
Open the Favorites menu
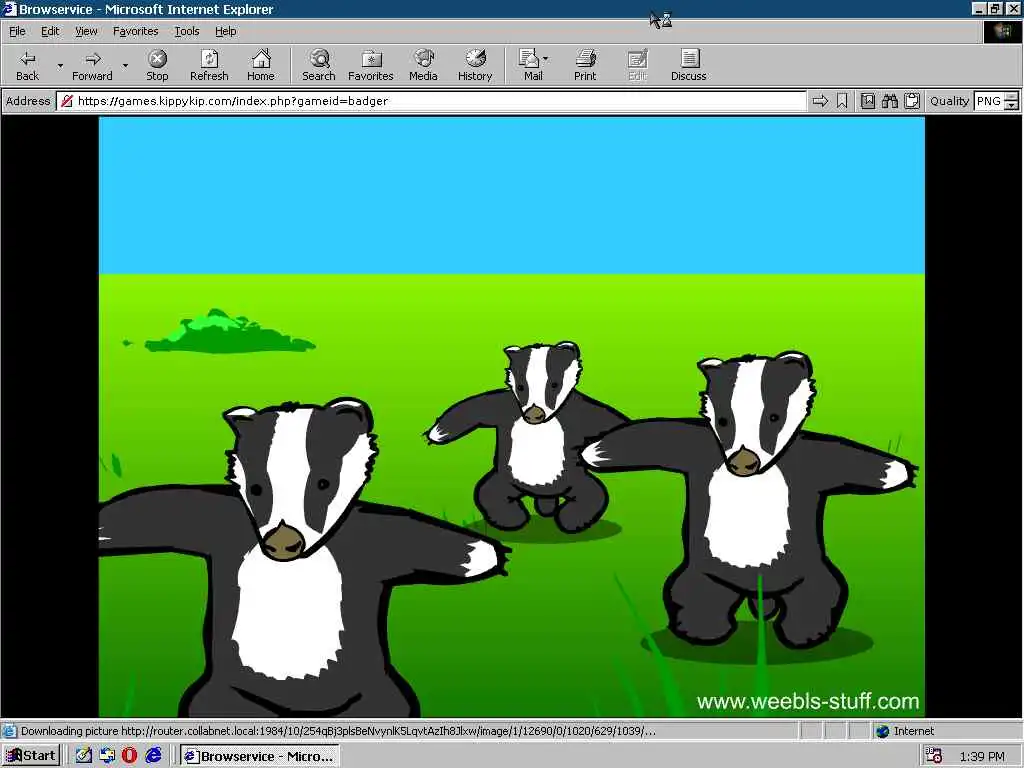click(135, 31)
